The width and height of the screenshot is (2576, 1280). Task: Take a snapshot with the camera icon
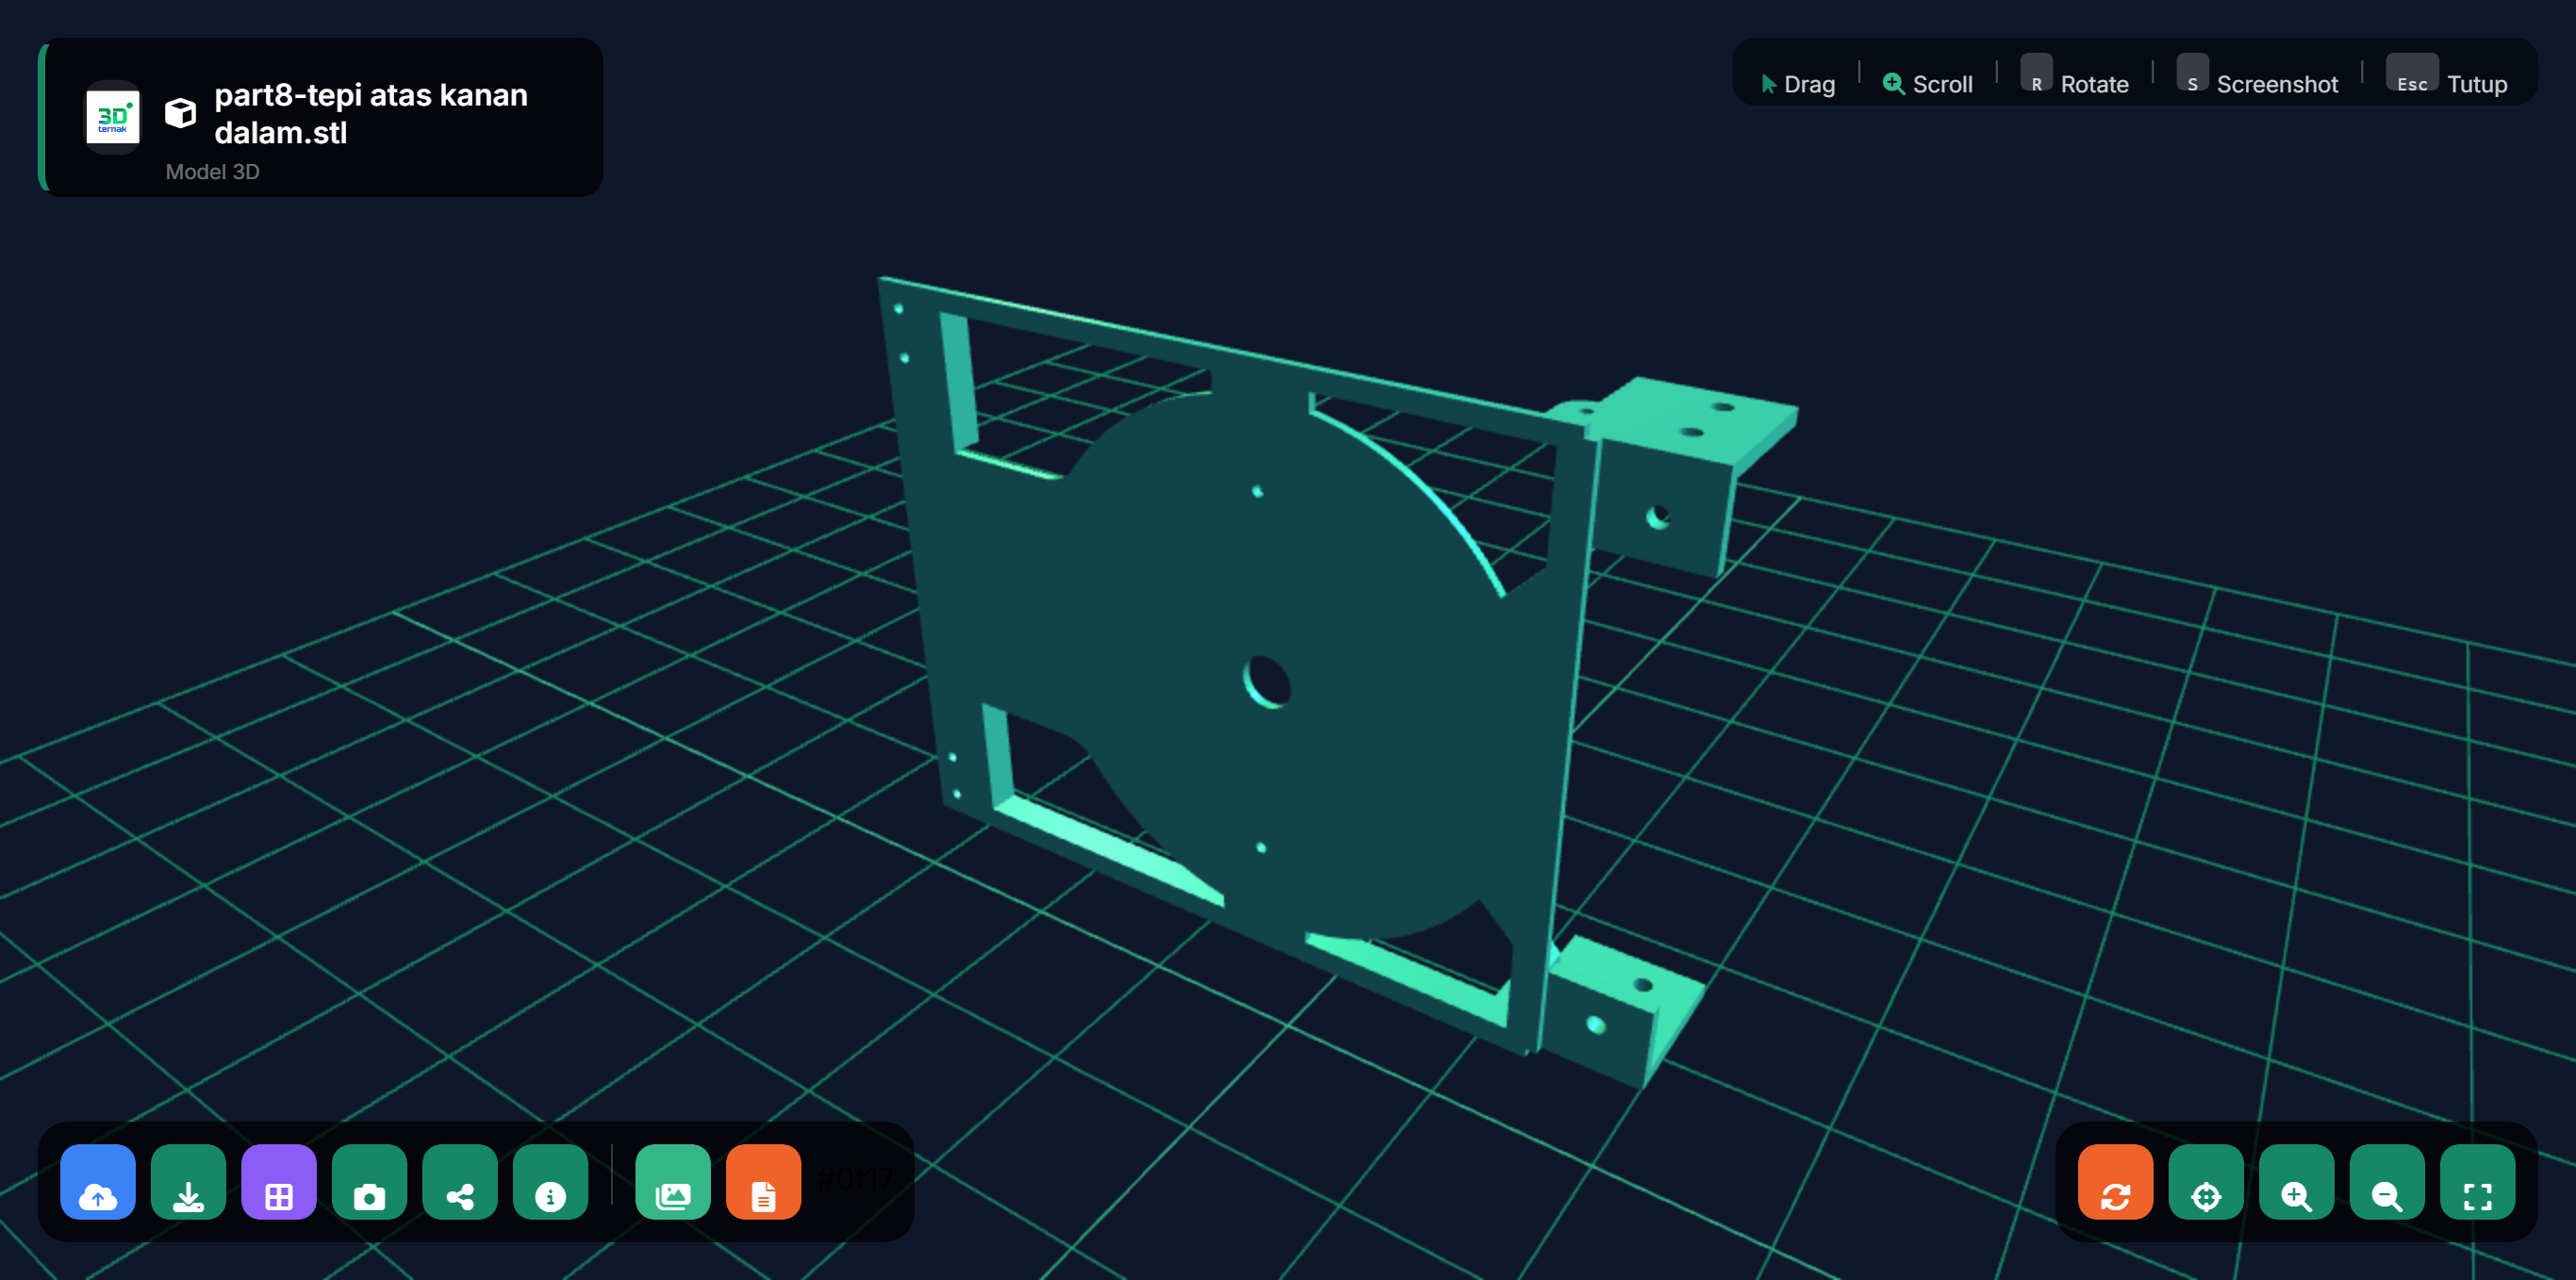tap(369, 1182)
